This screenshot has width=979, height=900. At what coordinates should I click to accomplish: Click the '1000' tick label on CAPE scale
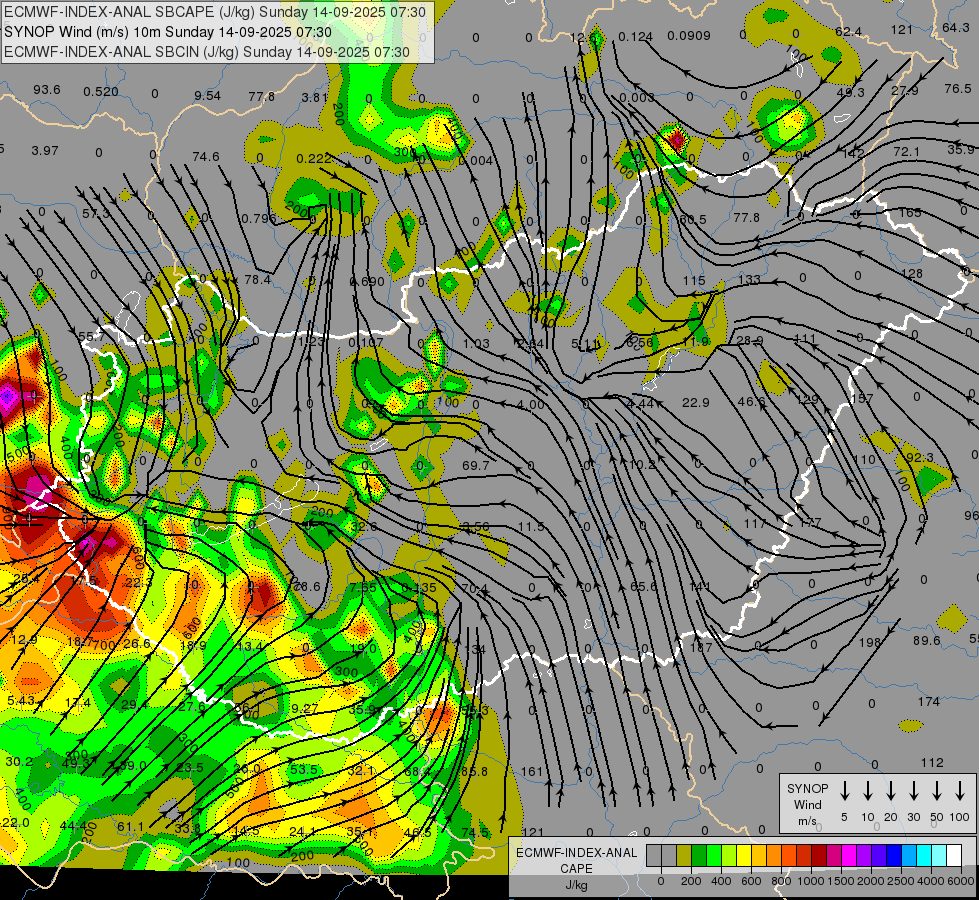click(810, 881)
